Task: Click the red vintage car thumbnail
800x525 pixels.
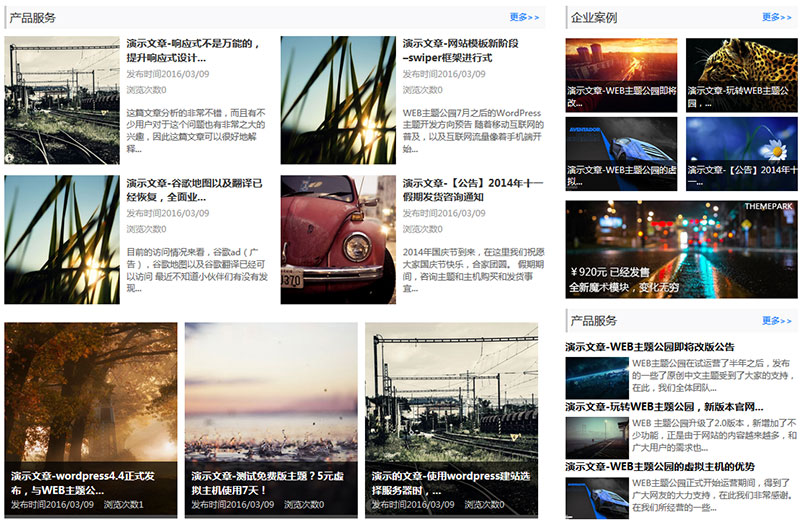Action: 338,240
